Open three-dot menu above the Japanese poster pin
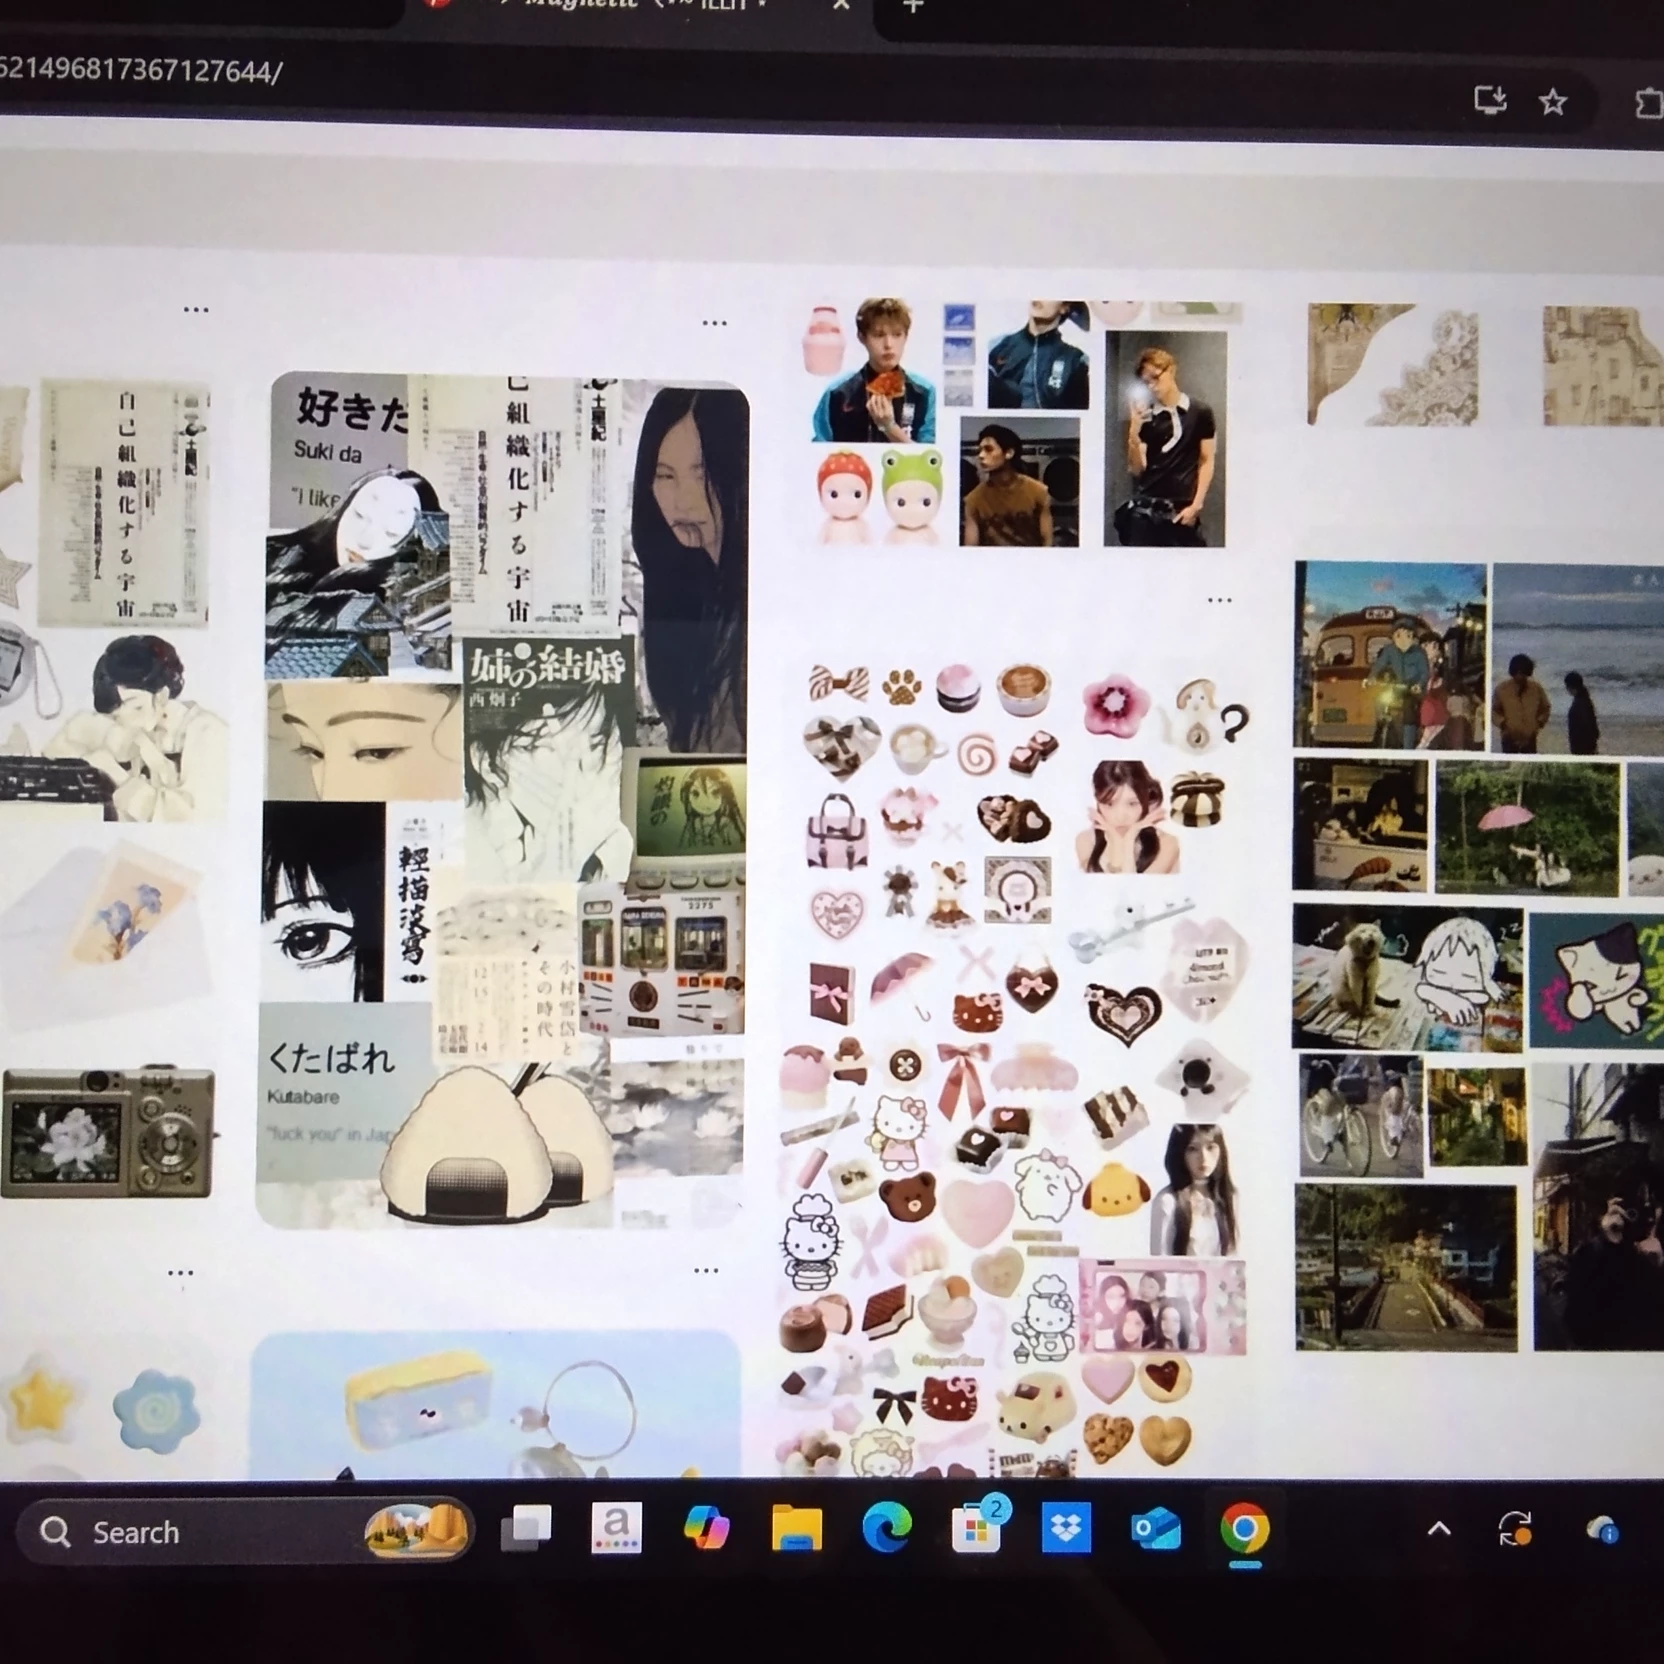 click(196, 310)
